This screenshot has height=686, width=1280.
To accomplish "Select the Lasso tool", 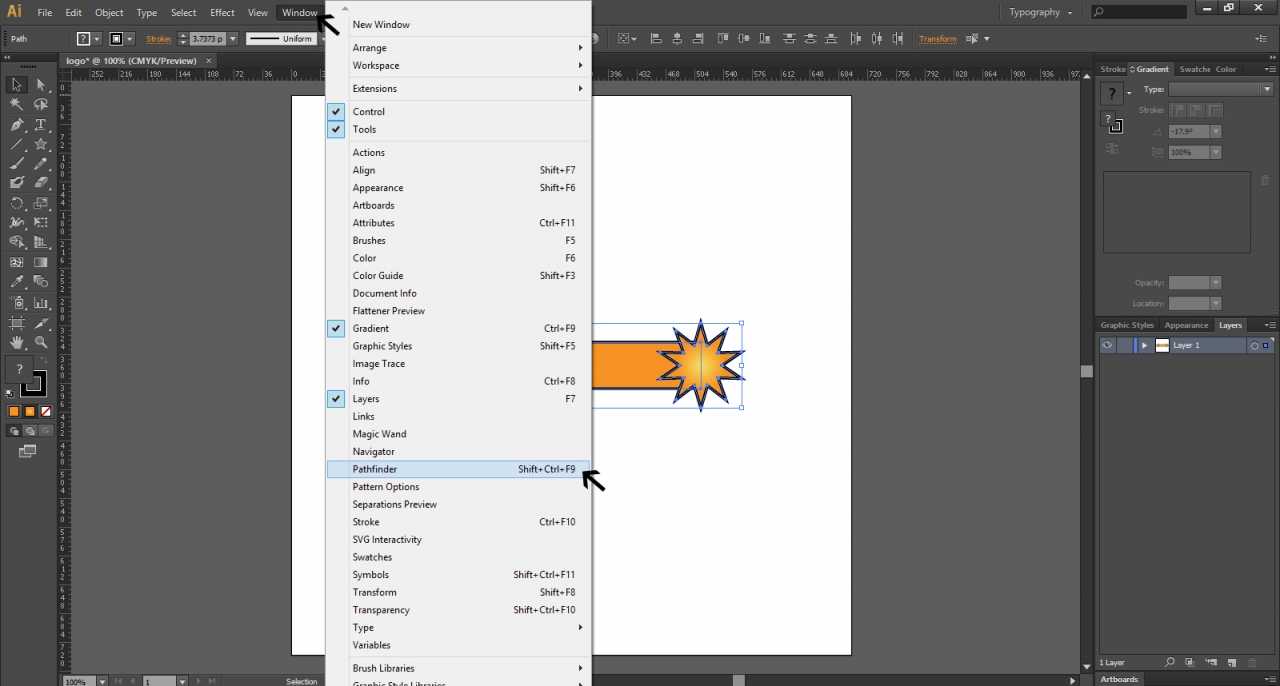I will click(x=41, y=105).
